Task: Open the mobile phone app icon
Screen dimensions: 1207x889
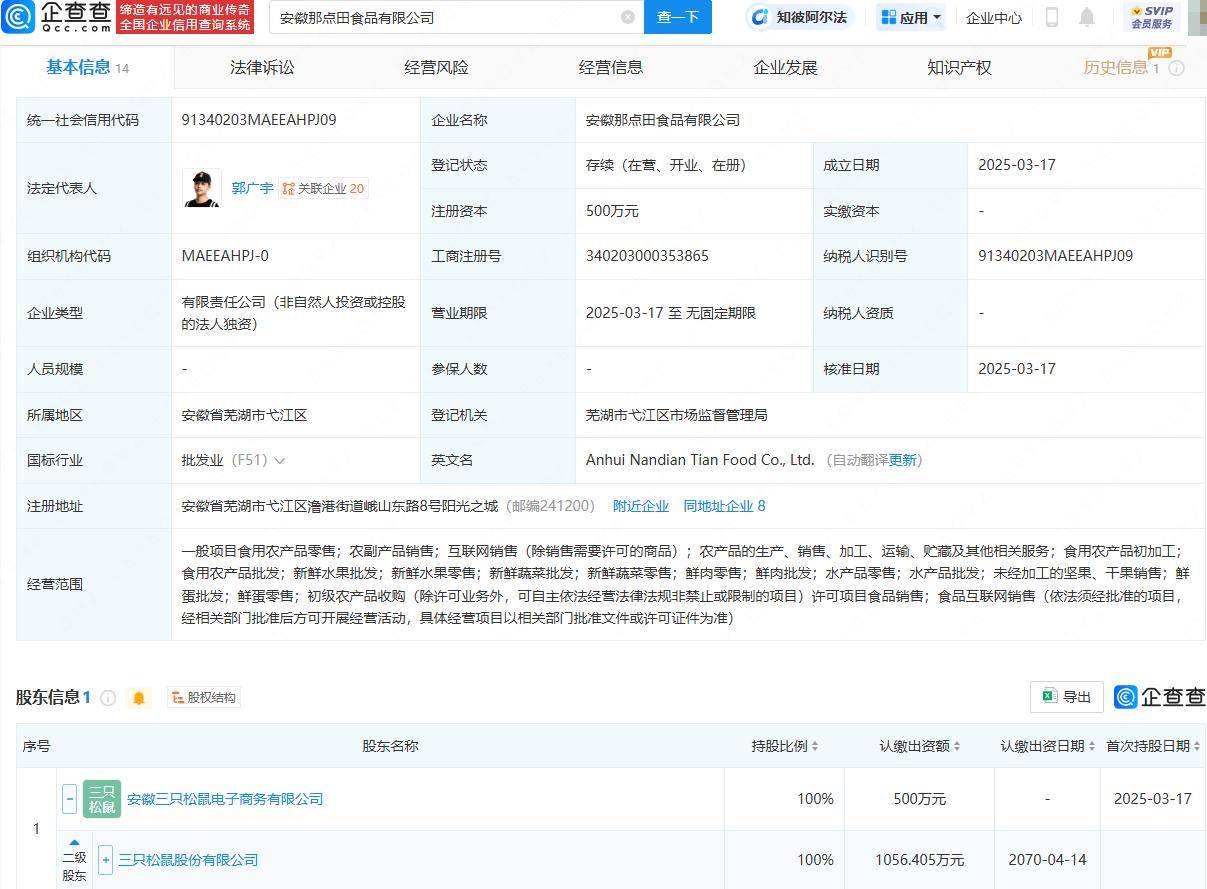Action: [1052, 17]
